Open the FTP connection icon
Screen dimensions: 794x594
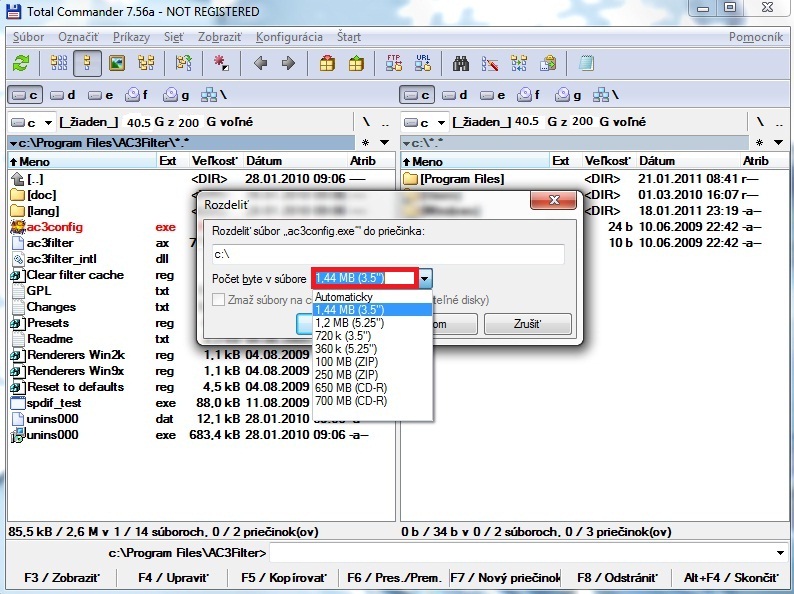point(394,63)
